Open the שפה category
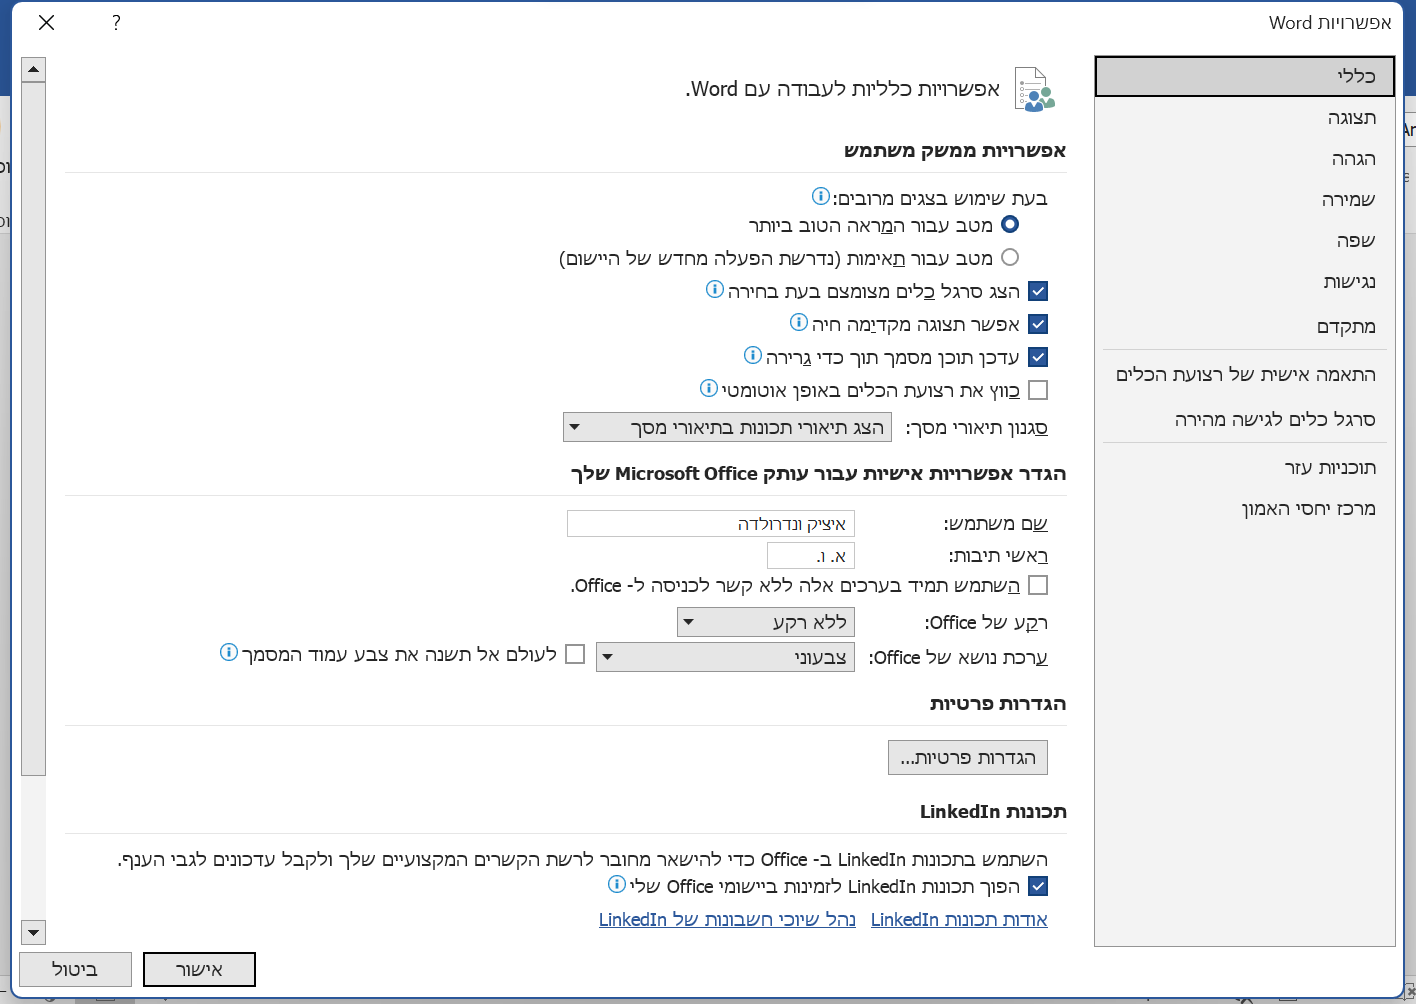 [1245, 240]
